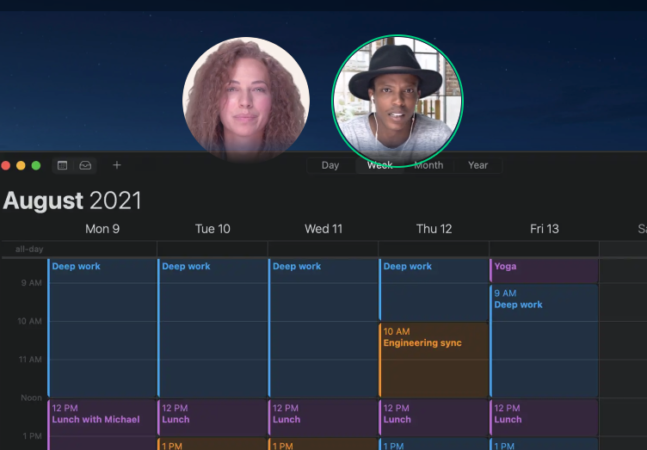Add a new event with plus icon
Viewport: 647px width, 450px height.
point(117,165)
